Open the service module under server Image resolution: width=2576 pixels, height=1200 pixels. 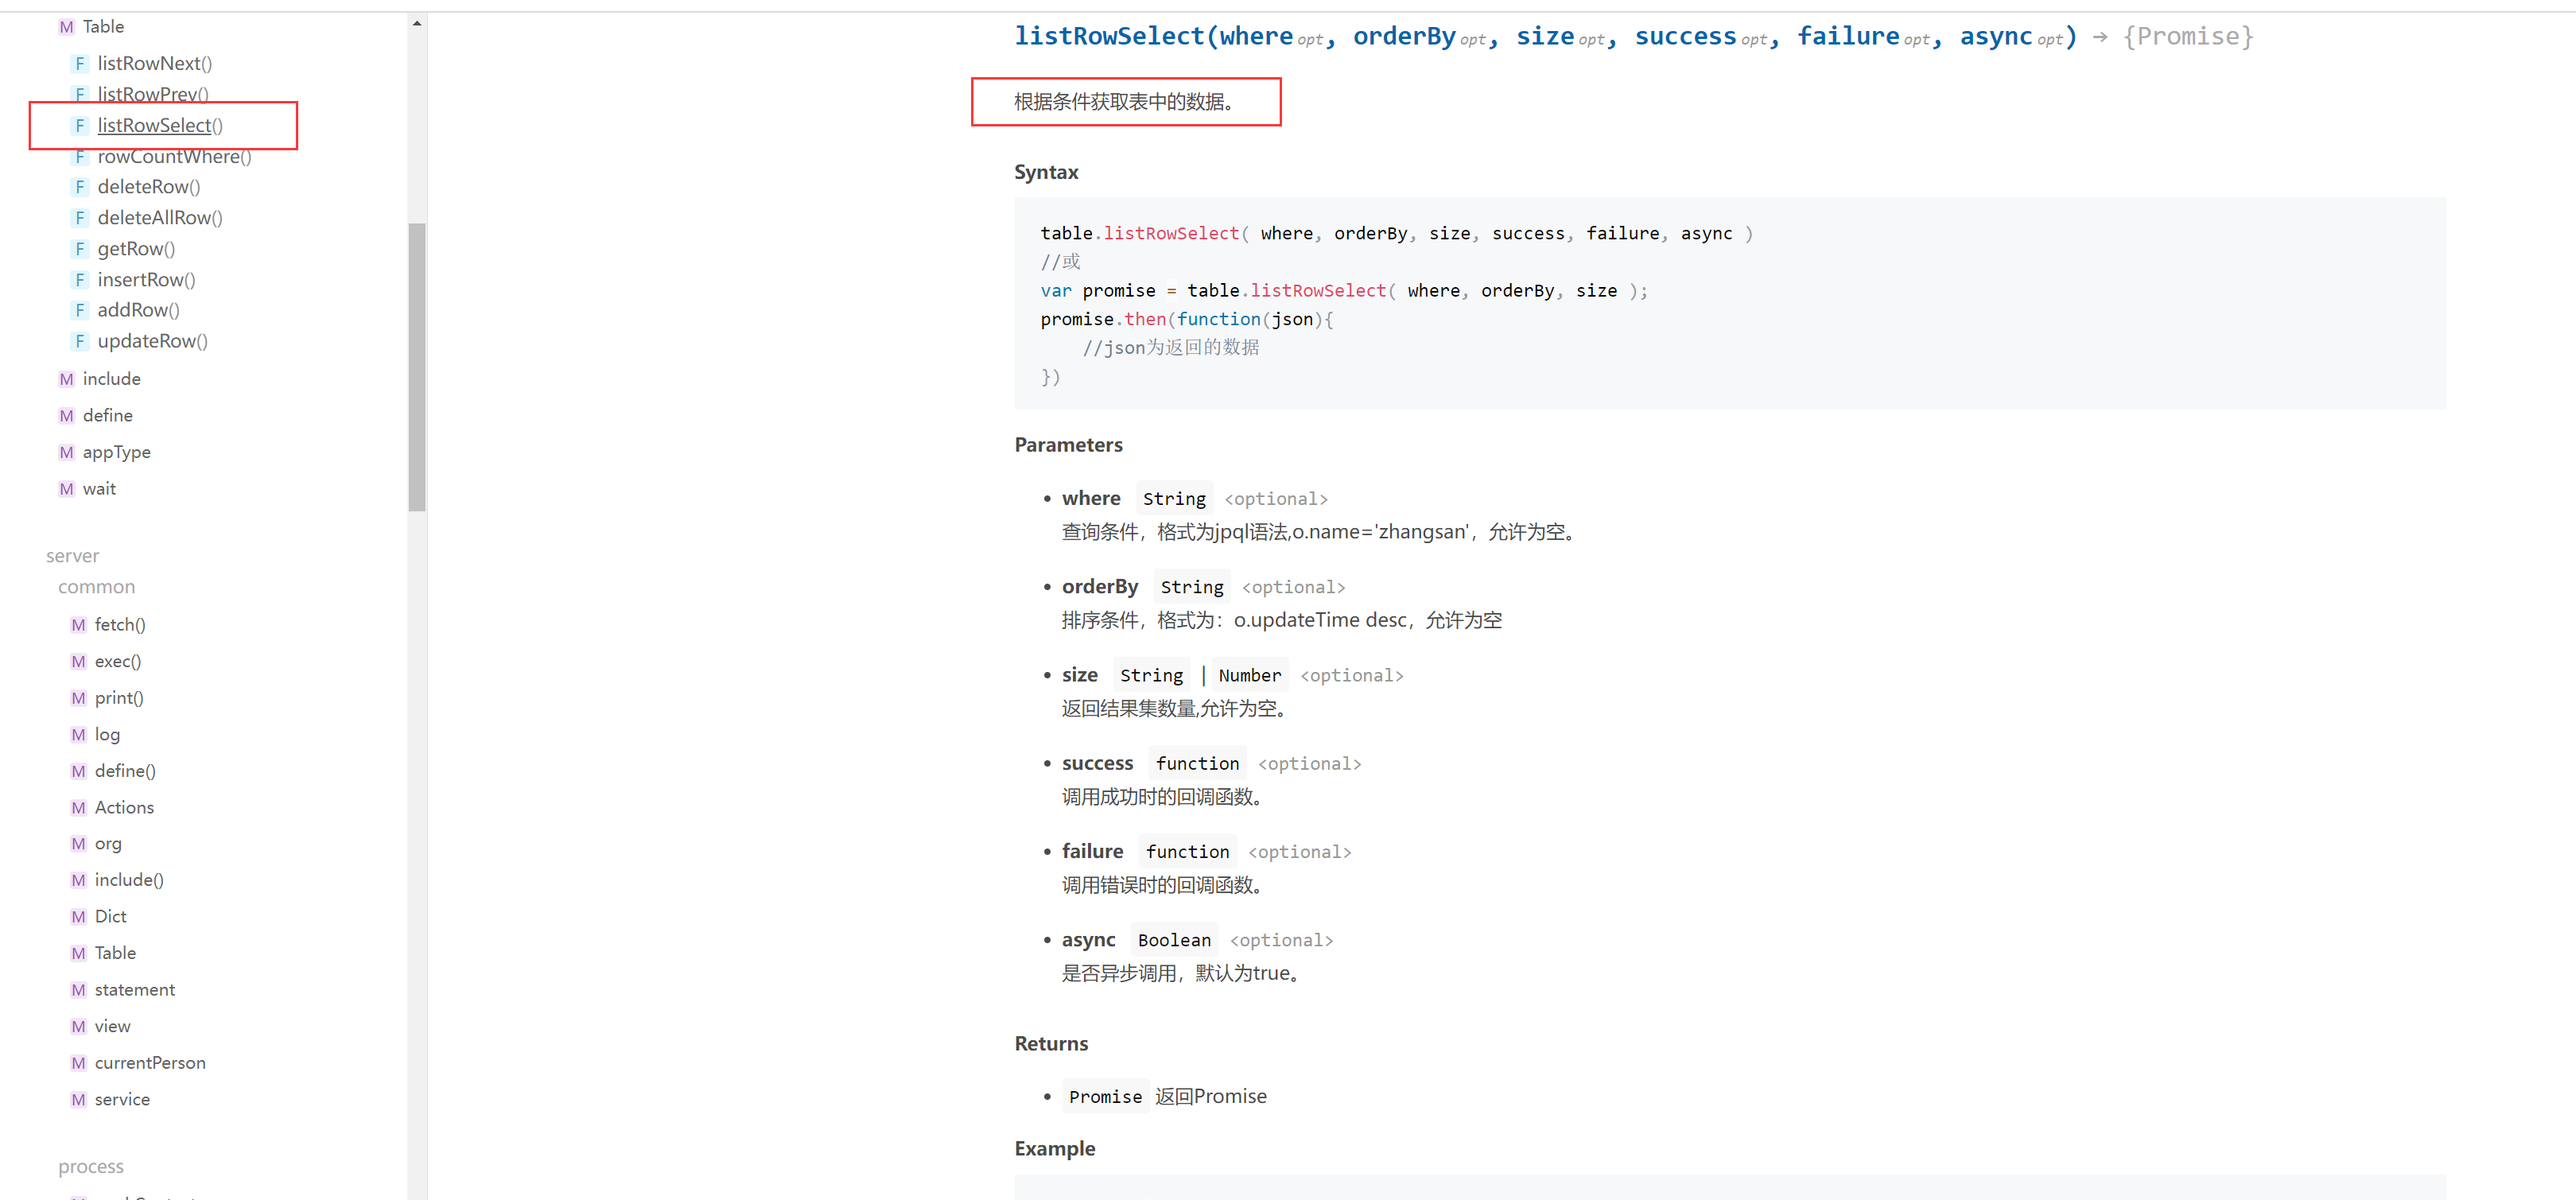tap(122, 1100)
